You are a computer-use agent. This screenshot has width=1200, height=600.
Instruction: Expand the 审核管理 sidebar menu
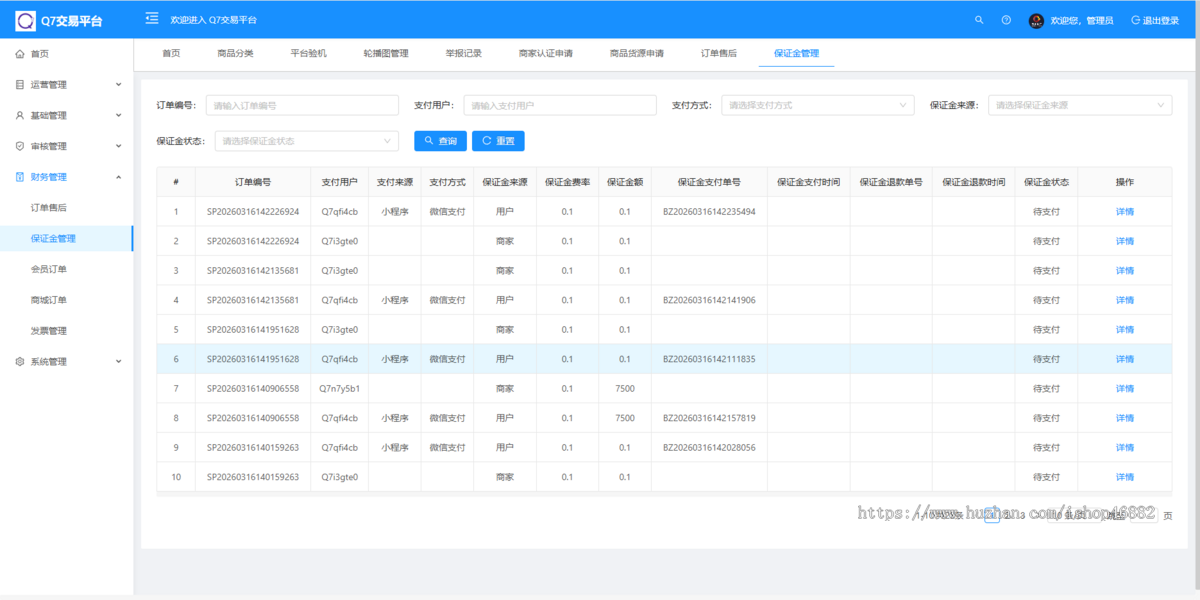coord(66,146)
